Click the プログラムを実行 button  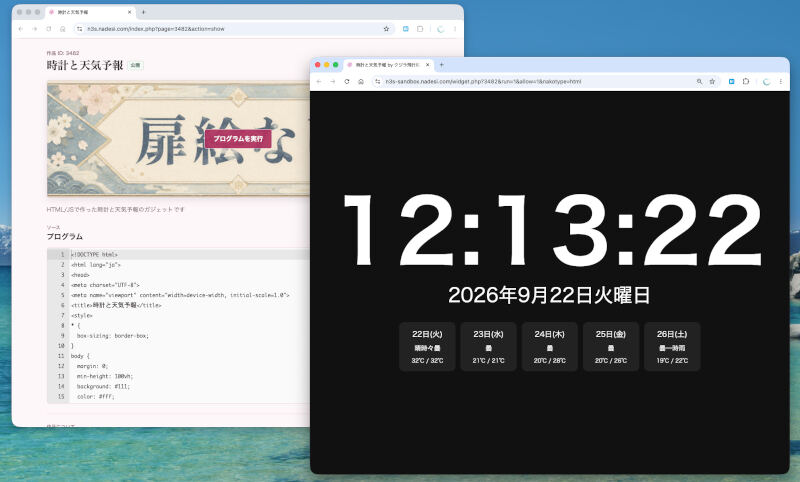click(x=238, y=139)
